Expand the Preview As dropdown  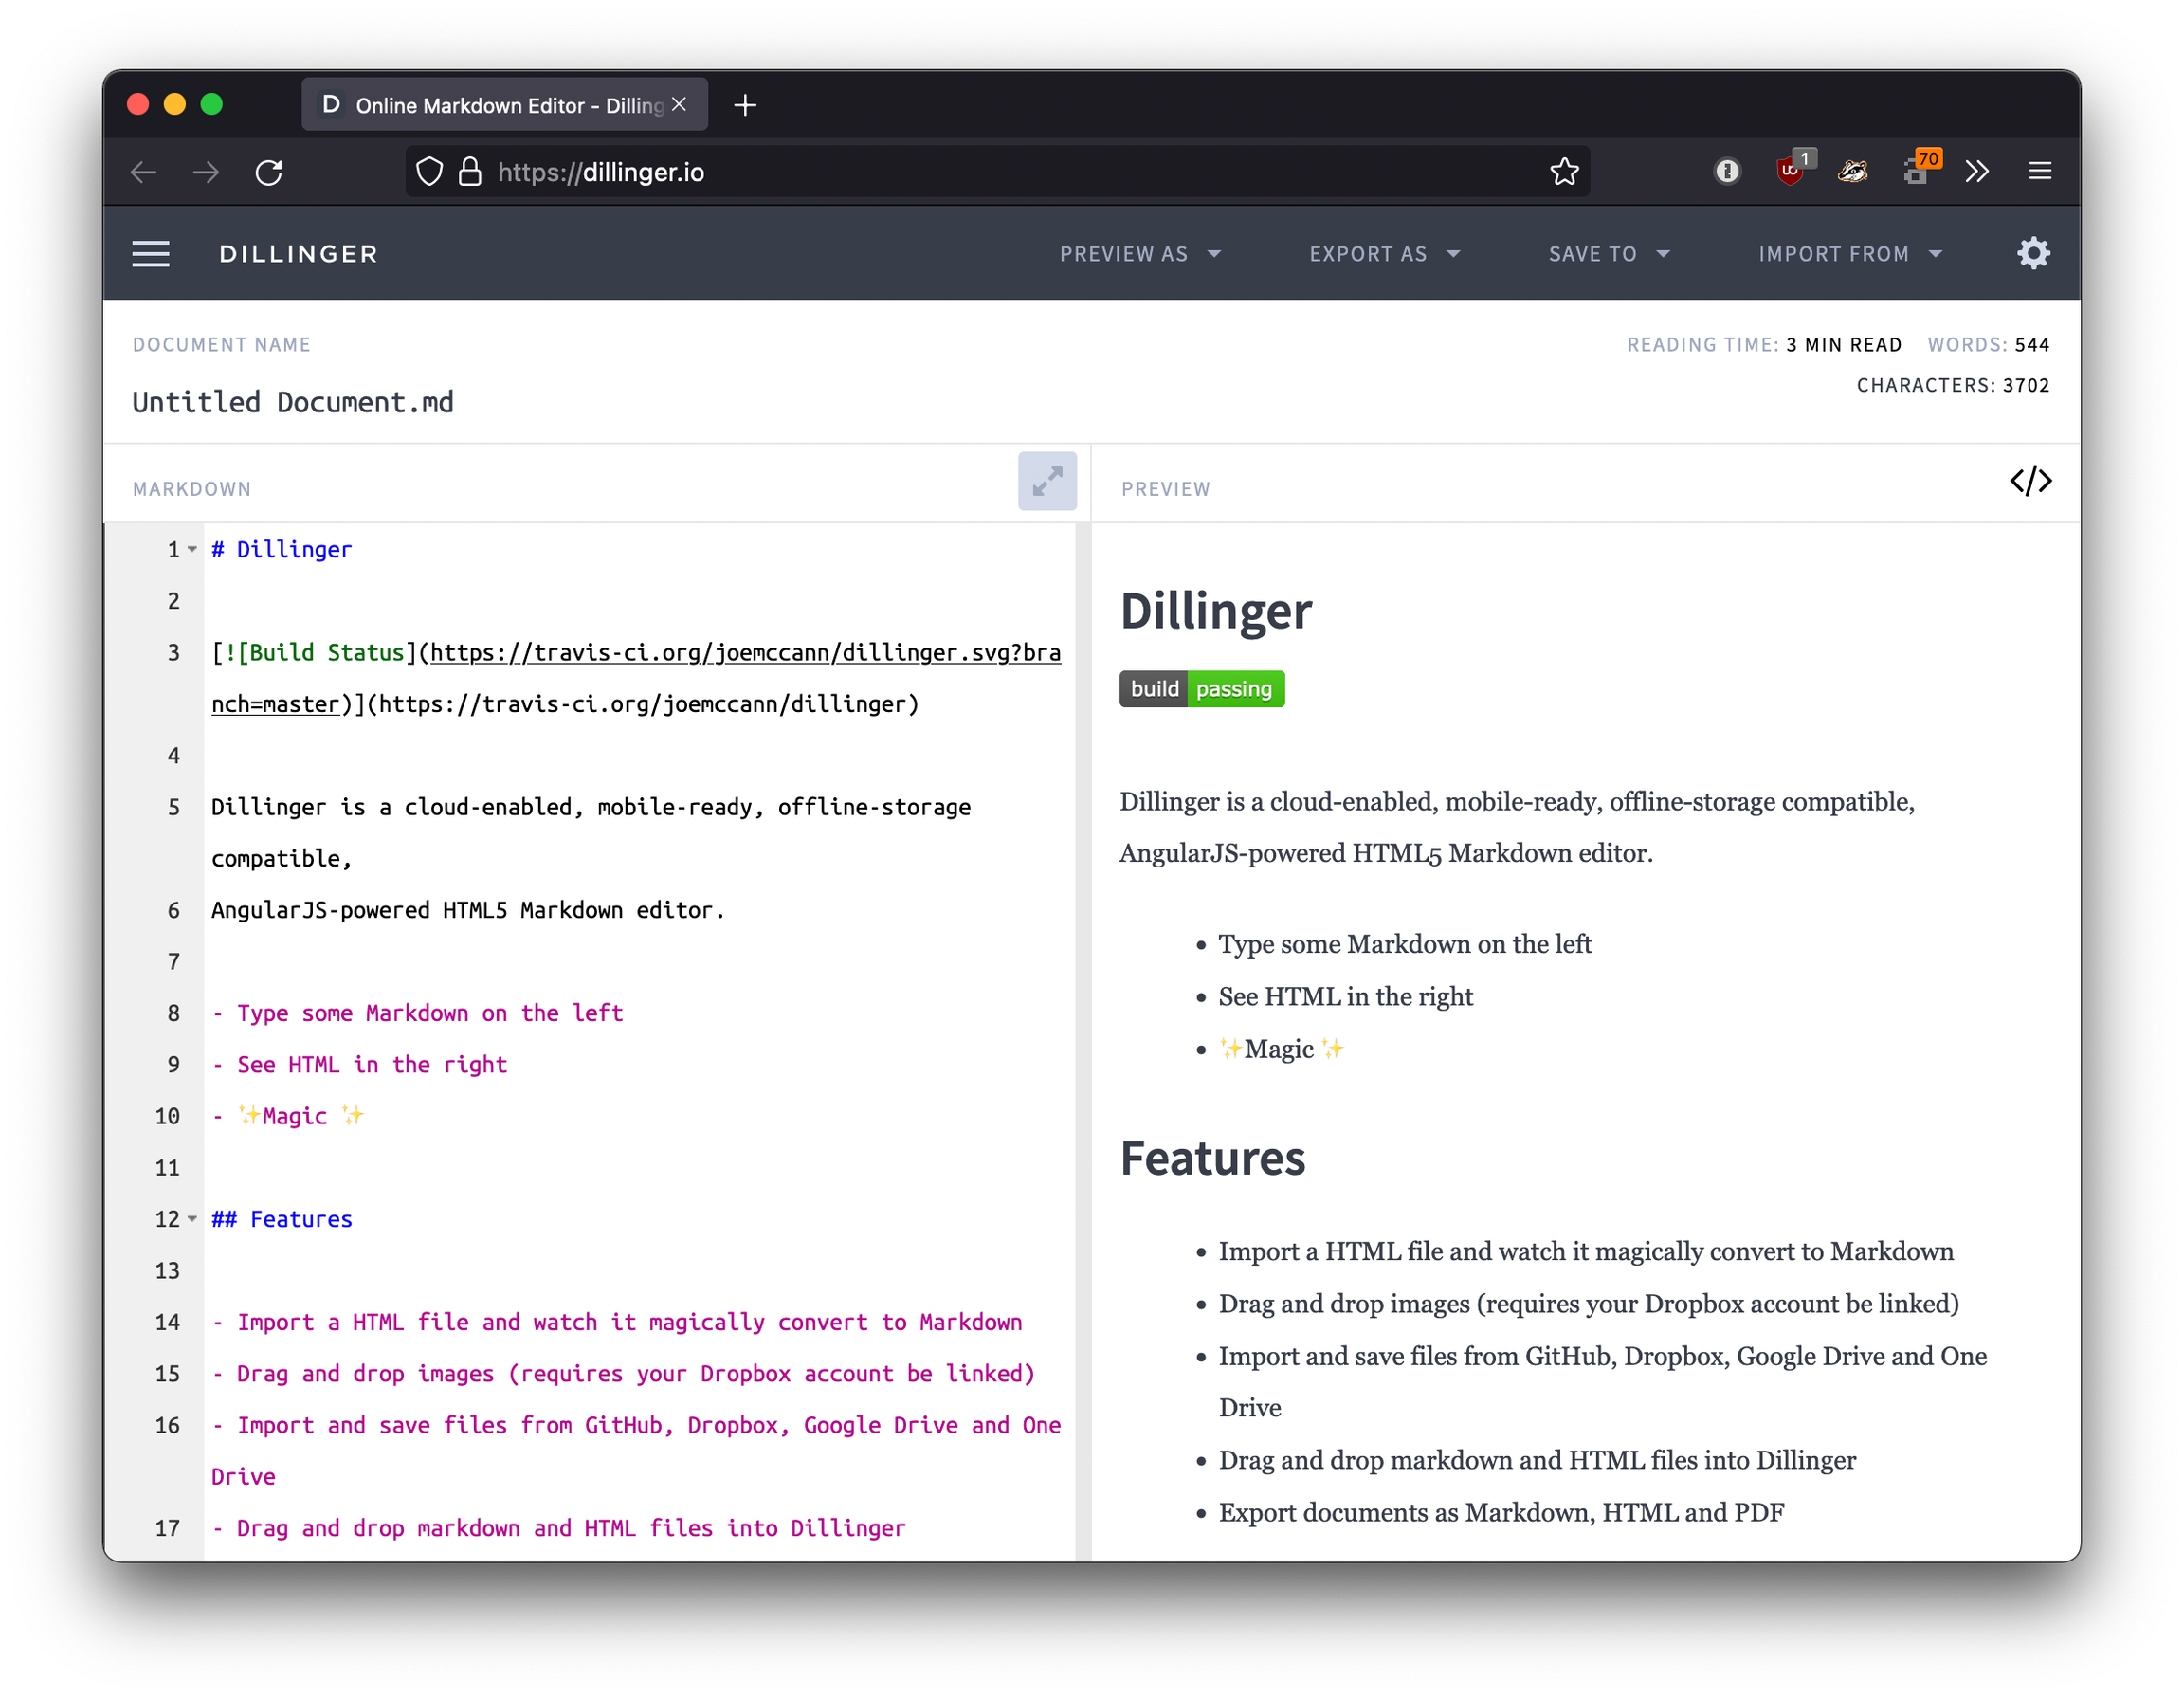[1140, 254]
